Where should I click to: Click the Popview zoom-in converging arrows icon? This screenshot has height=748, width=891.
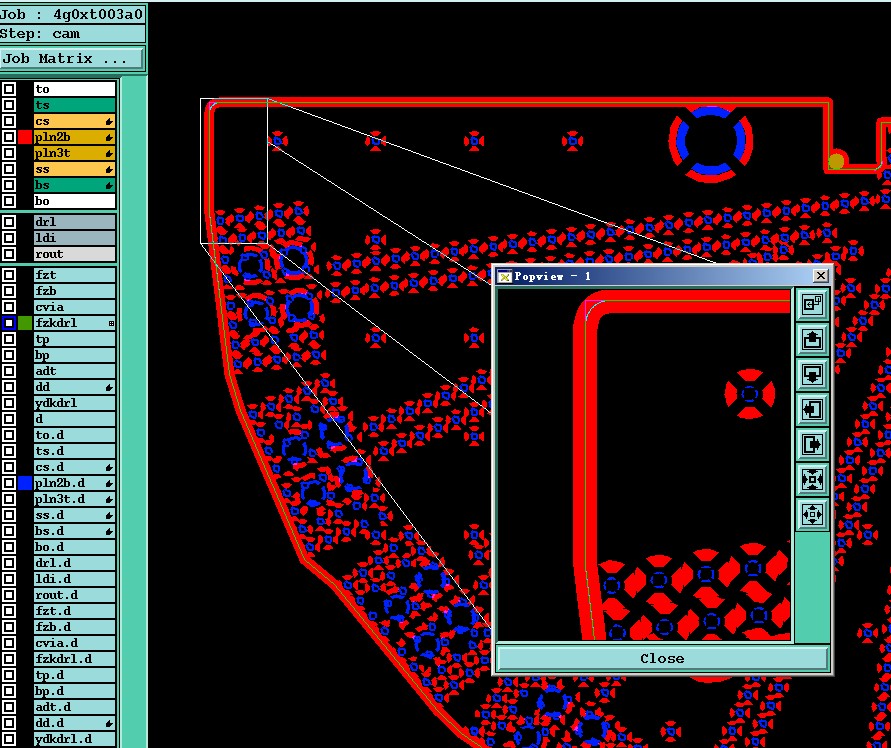[x=812, y=479]
